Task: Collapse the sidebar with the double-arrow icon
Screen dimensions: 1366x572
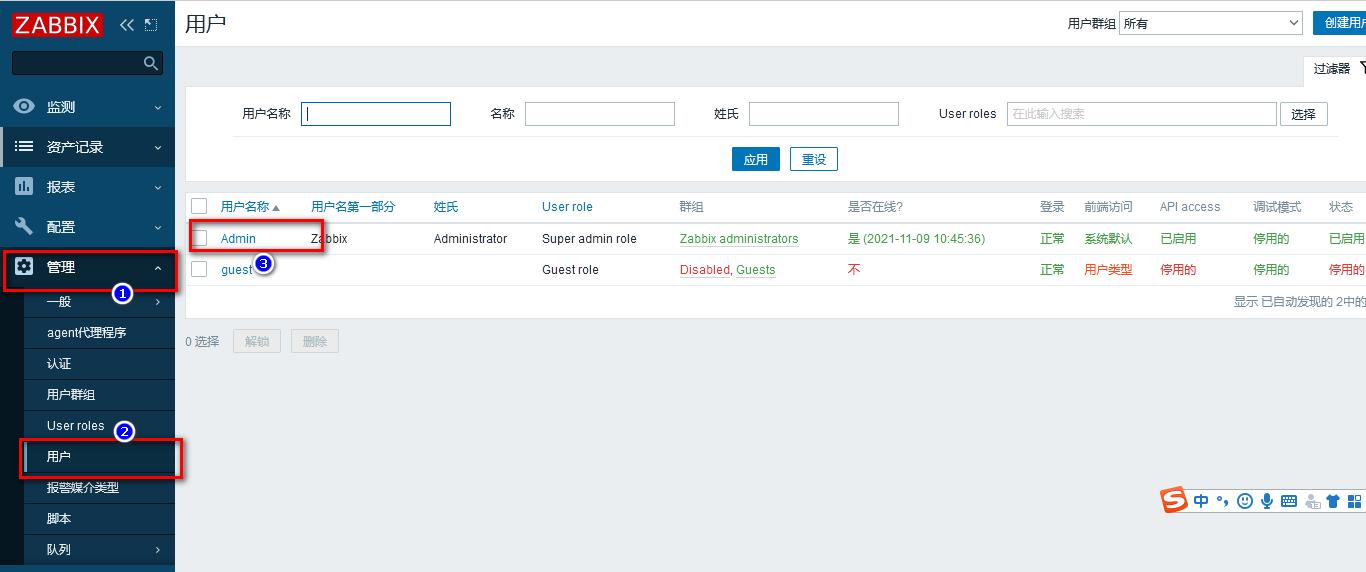Action: (126, 25)
